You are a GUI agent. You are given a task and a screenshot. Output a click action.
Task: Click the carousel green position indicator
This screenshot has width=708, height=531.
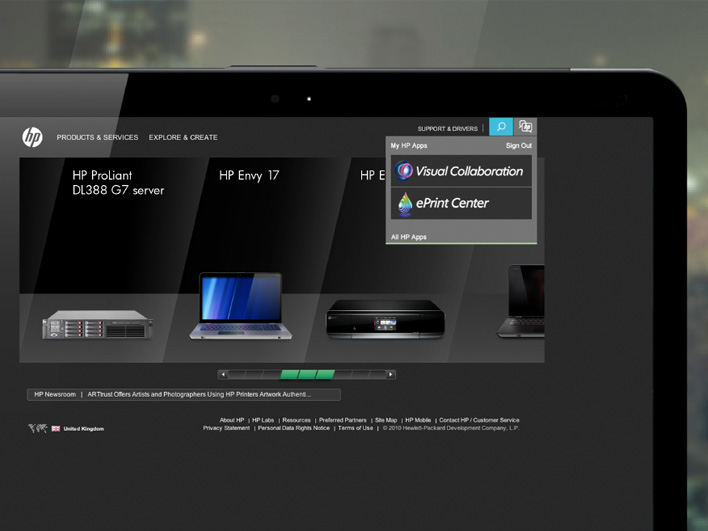click(307, 374)
